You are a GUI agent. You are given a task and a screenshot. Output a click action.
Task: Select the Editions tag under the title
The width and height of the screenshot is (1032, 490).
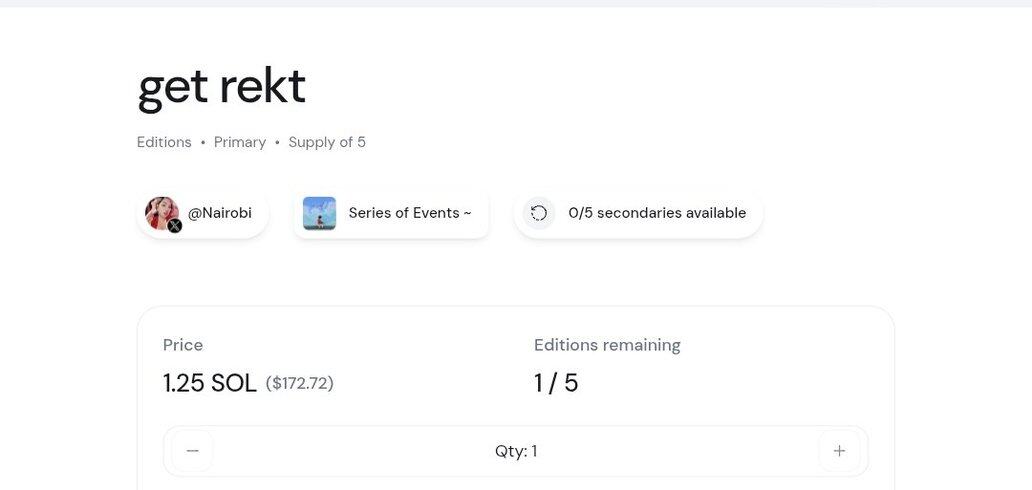click(164, 142)
